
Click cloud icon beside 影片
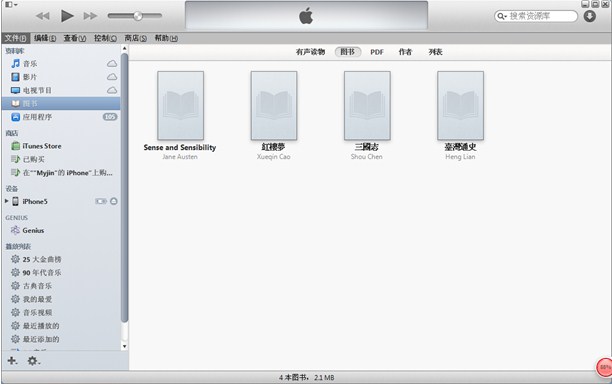point(112,77)
